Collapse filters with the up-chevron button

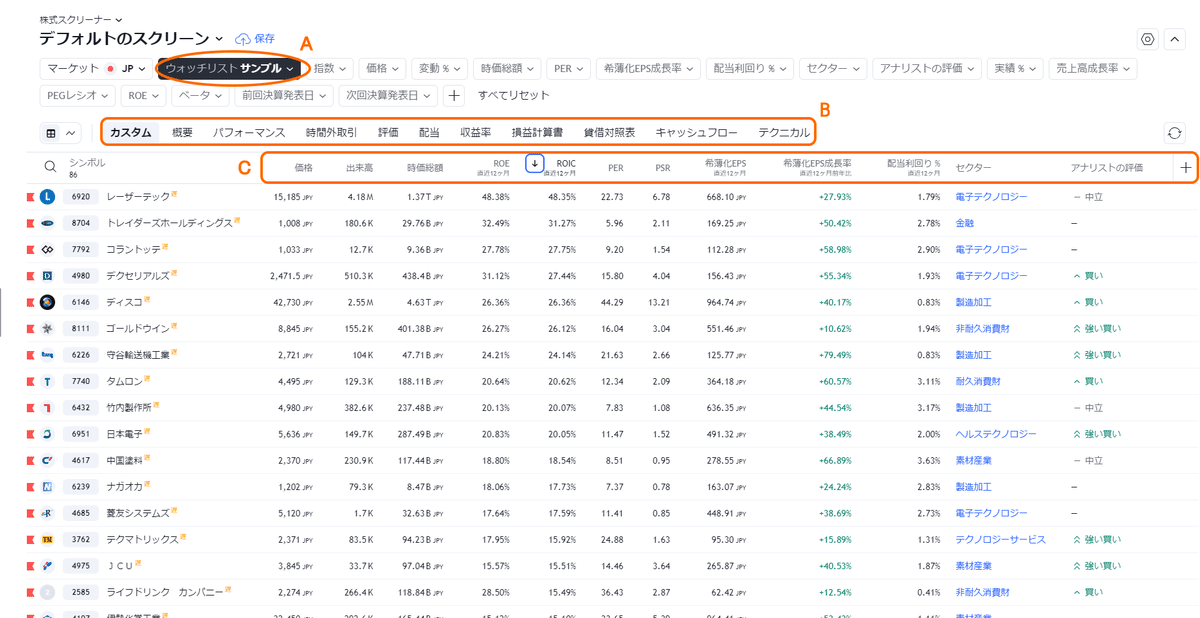pos(1176,39)
